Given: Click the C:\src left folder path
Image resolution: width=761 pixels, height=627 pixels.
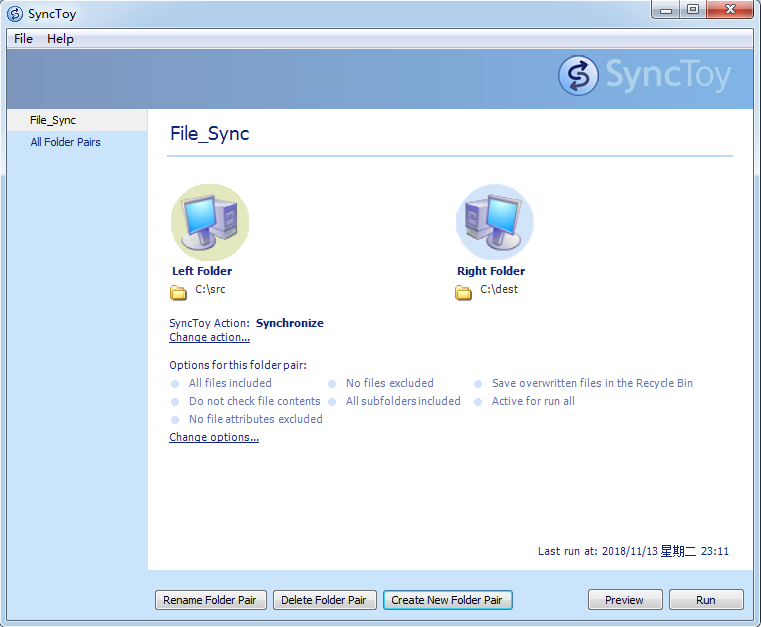Looking at the screenshot, I should [210, 289].
